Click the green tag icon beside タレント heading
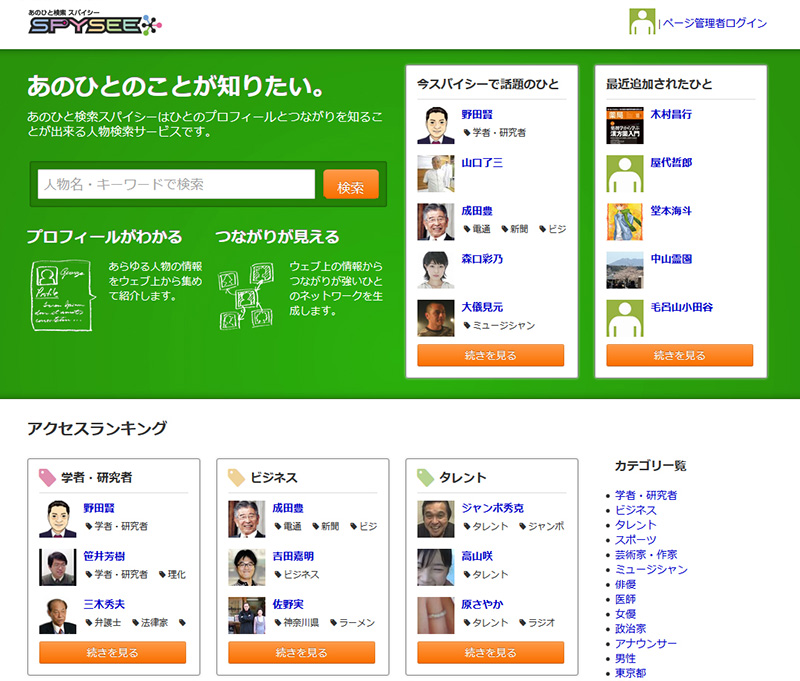Viewport: 800px width, 681px height. (425, 478)
